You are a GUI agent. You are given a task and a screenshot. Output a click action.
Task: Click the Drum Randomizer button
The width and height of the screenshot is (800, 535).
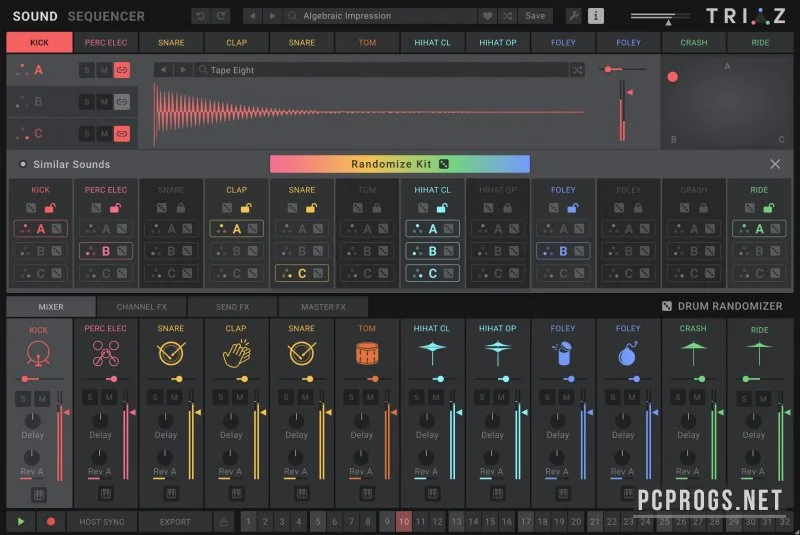[722, 306]
